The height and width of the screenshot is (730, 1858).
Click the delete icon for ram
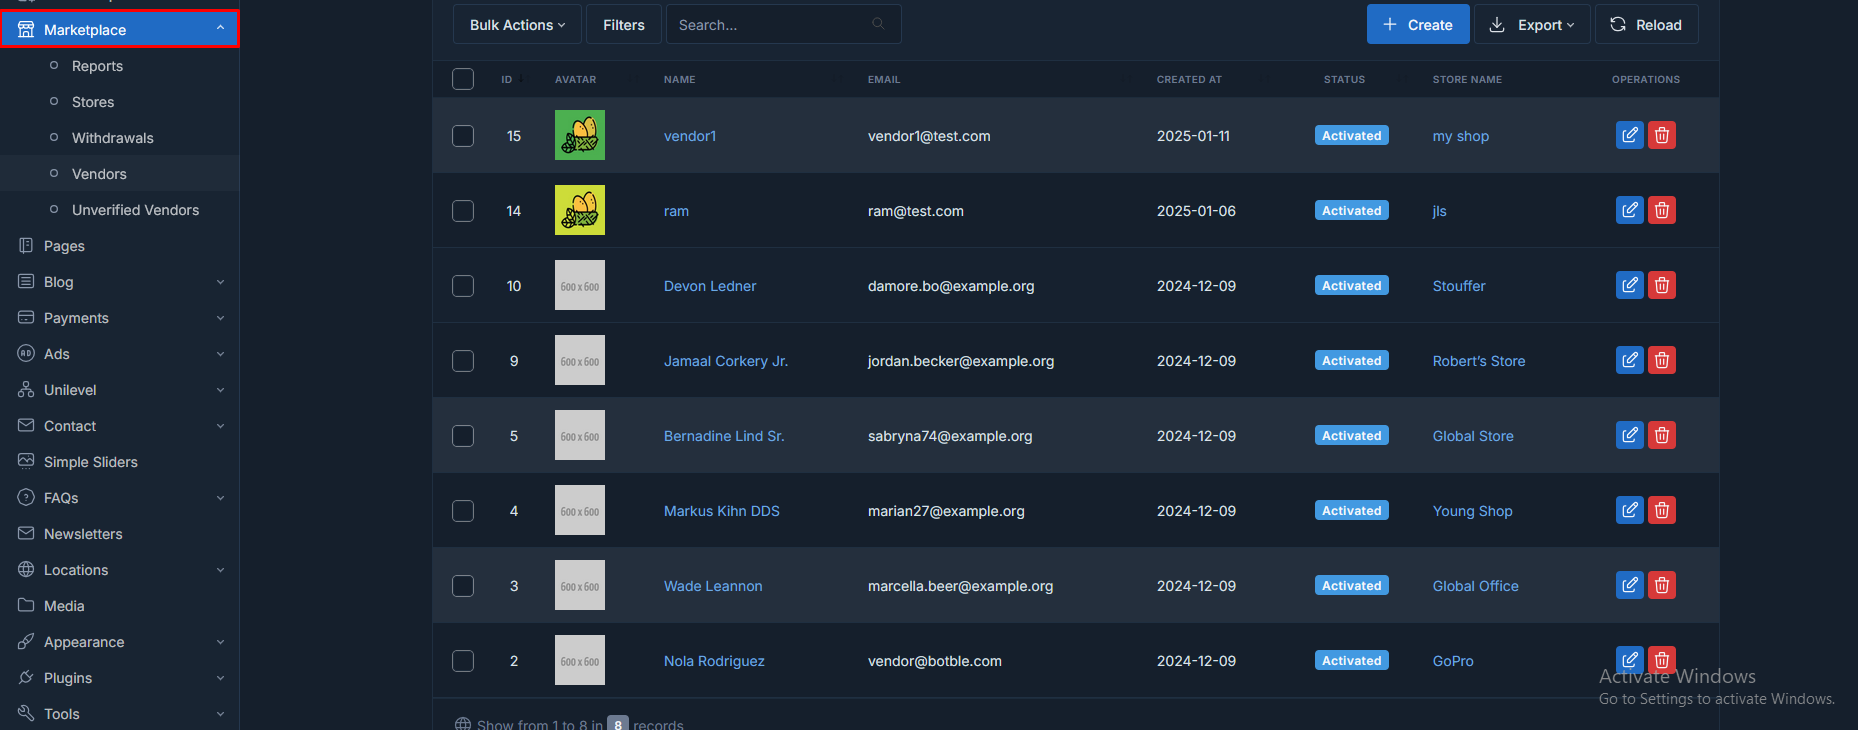click(1661, 210)
